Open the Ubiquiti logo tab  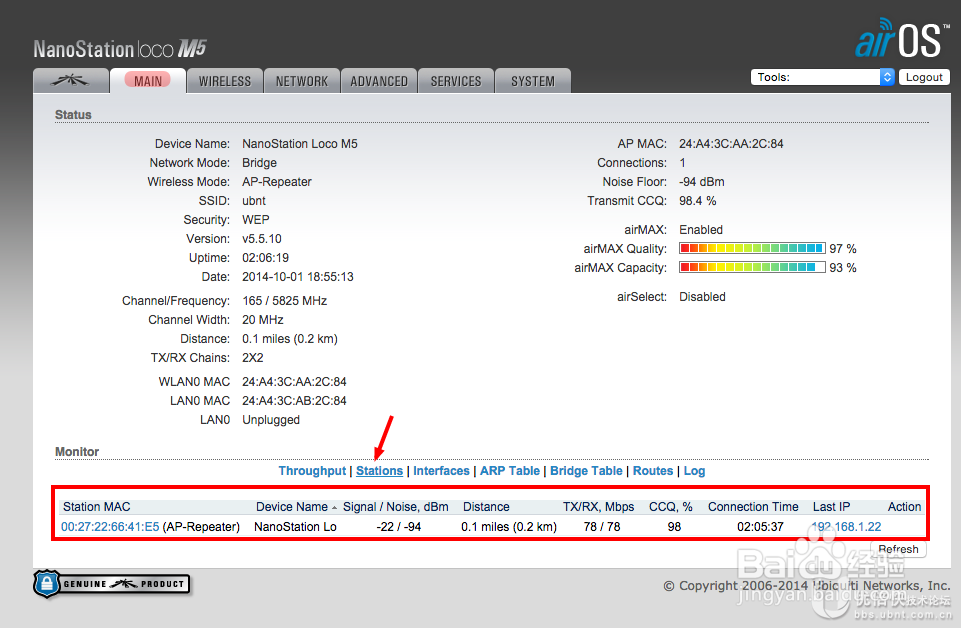point(70,81)
